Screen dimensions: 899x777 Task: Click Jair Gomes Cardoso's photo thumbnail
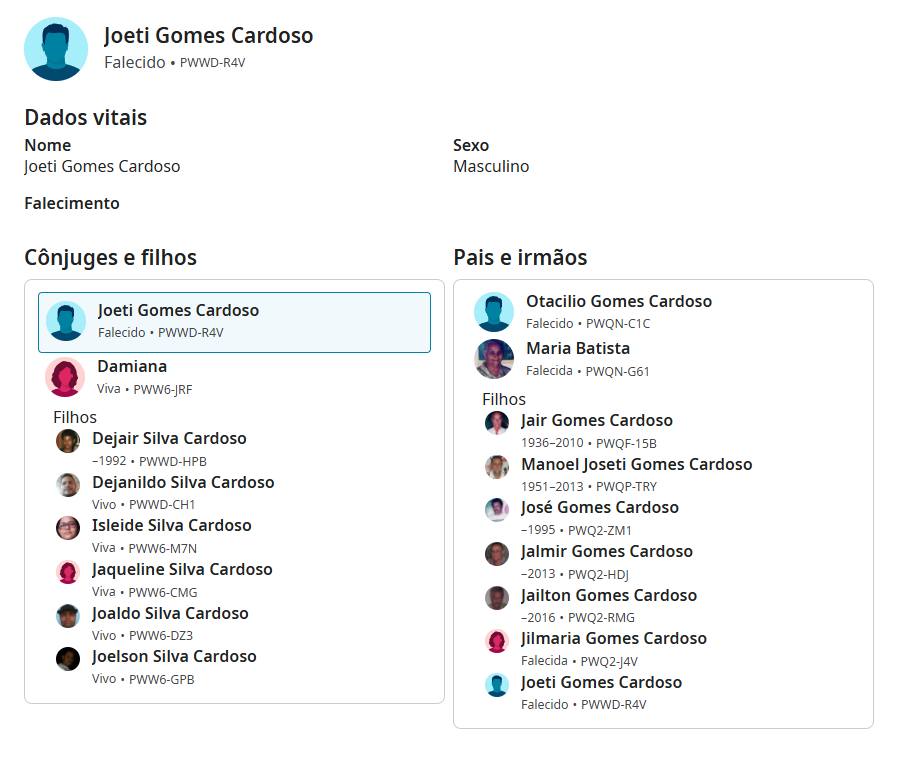point(497,423)
